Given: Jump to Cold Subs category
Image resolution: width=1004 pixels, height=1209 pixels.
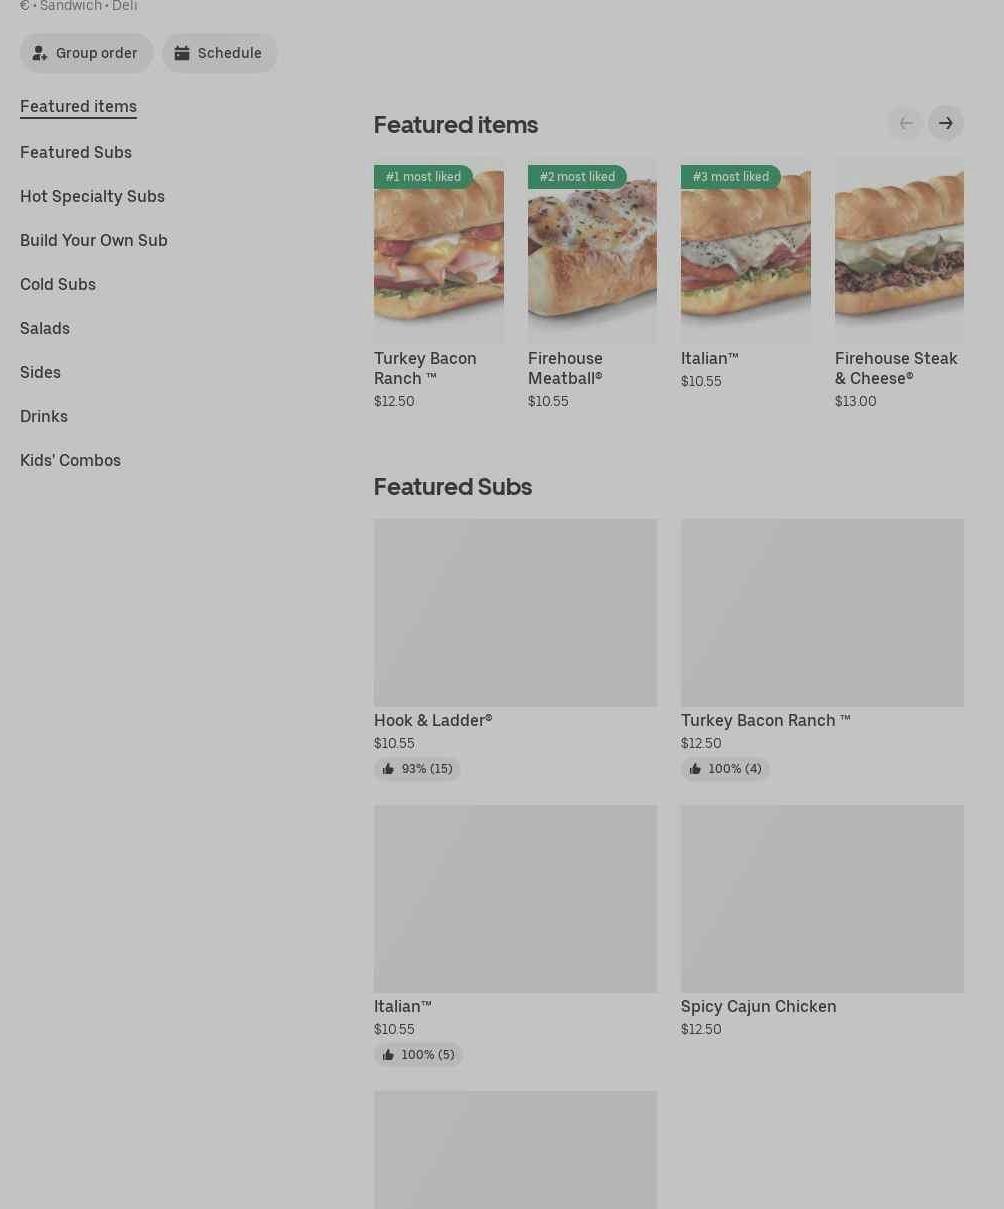Looking at the screenshot, I should (58, 284).
